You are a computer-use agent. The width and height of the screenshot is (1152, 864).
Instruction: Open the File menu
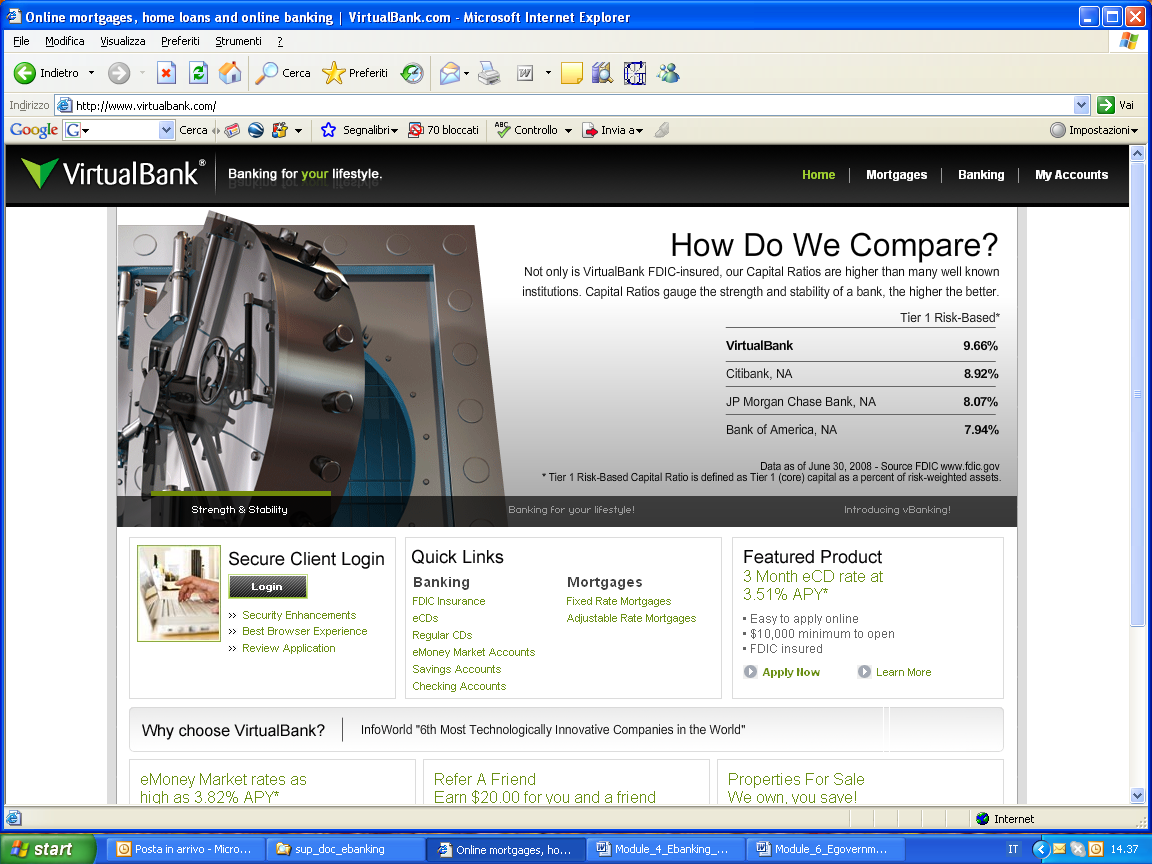click(x=21, y=41)
